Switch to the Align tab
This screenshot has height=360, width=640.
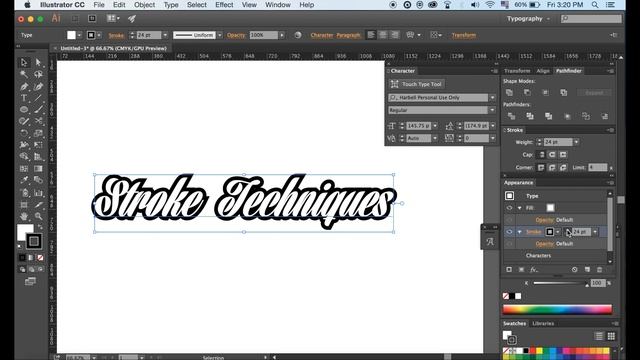543,71
